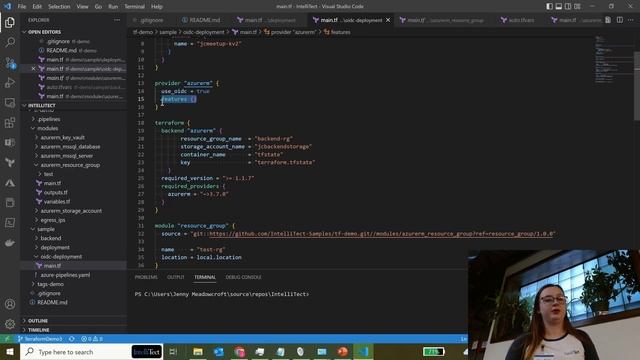Click the open changes icon in editor toolbar
Image resolution: width=640 pixels, height=360 pixels.
point(608,20)
